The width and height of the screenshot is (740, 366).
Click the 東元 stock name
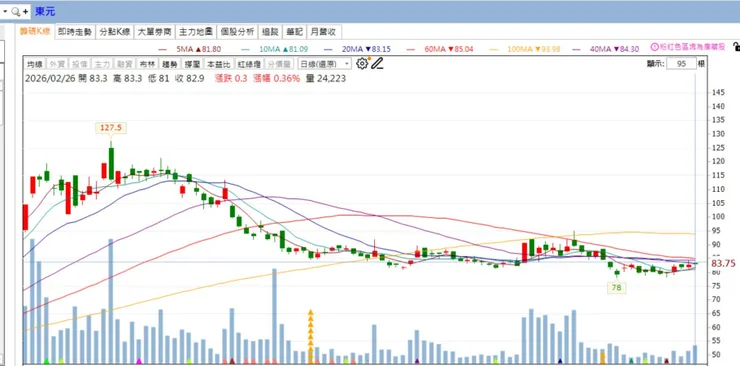coord(45,12)
